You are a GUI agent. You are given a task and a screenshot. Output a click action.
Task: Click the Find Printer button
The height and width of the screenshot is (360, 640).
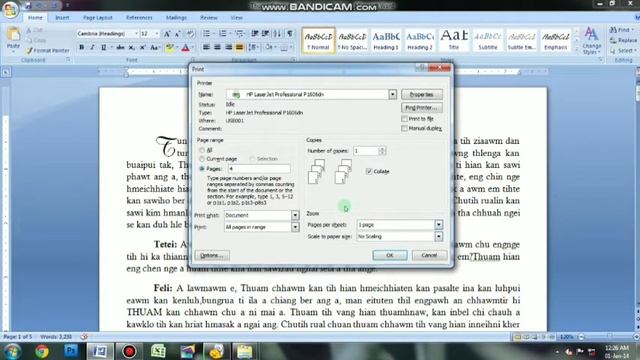pos(422,107)
